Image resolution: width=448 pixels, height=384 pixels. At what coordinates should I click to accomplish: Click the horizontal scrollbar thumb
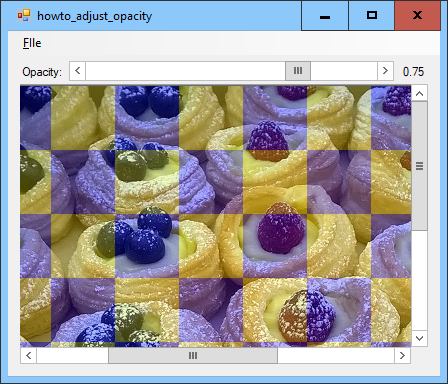(193, 355)
